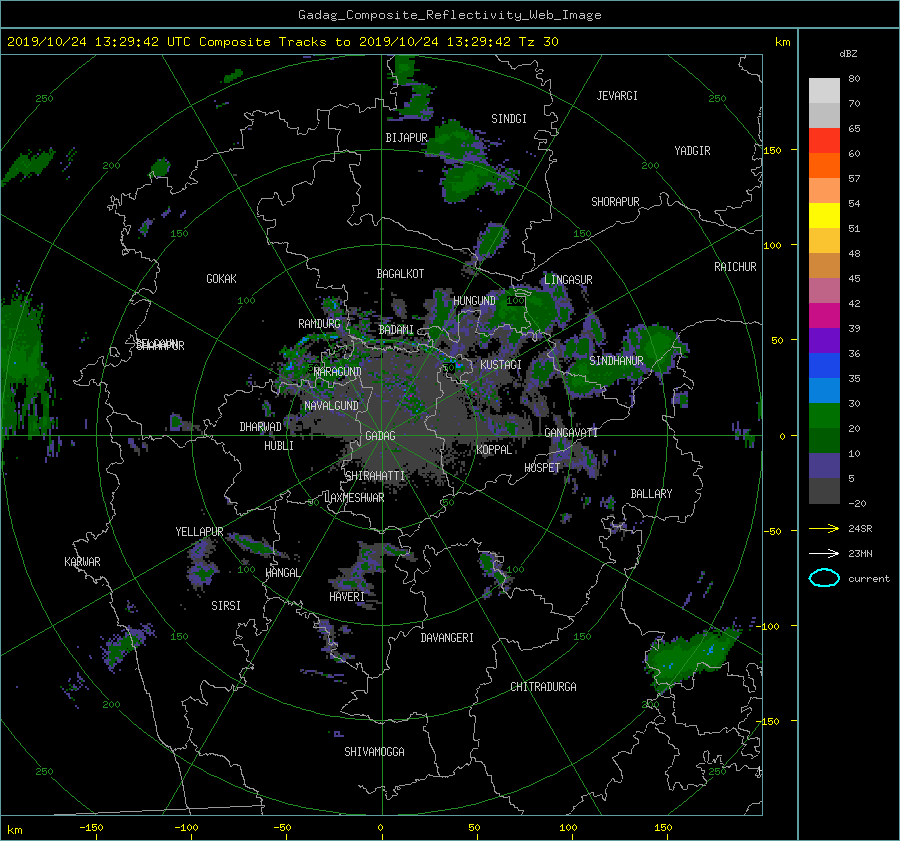Viewport: 900px width, 841px height.
Task: Click the BADAMI city label
Action: click(x=396, y=330)
